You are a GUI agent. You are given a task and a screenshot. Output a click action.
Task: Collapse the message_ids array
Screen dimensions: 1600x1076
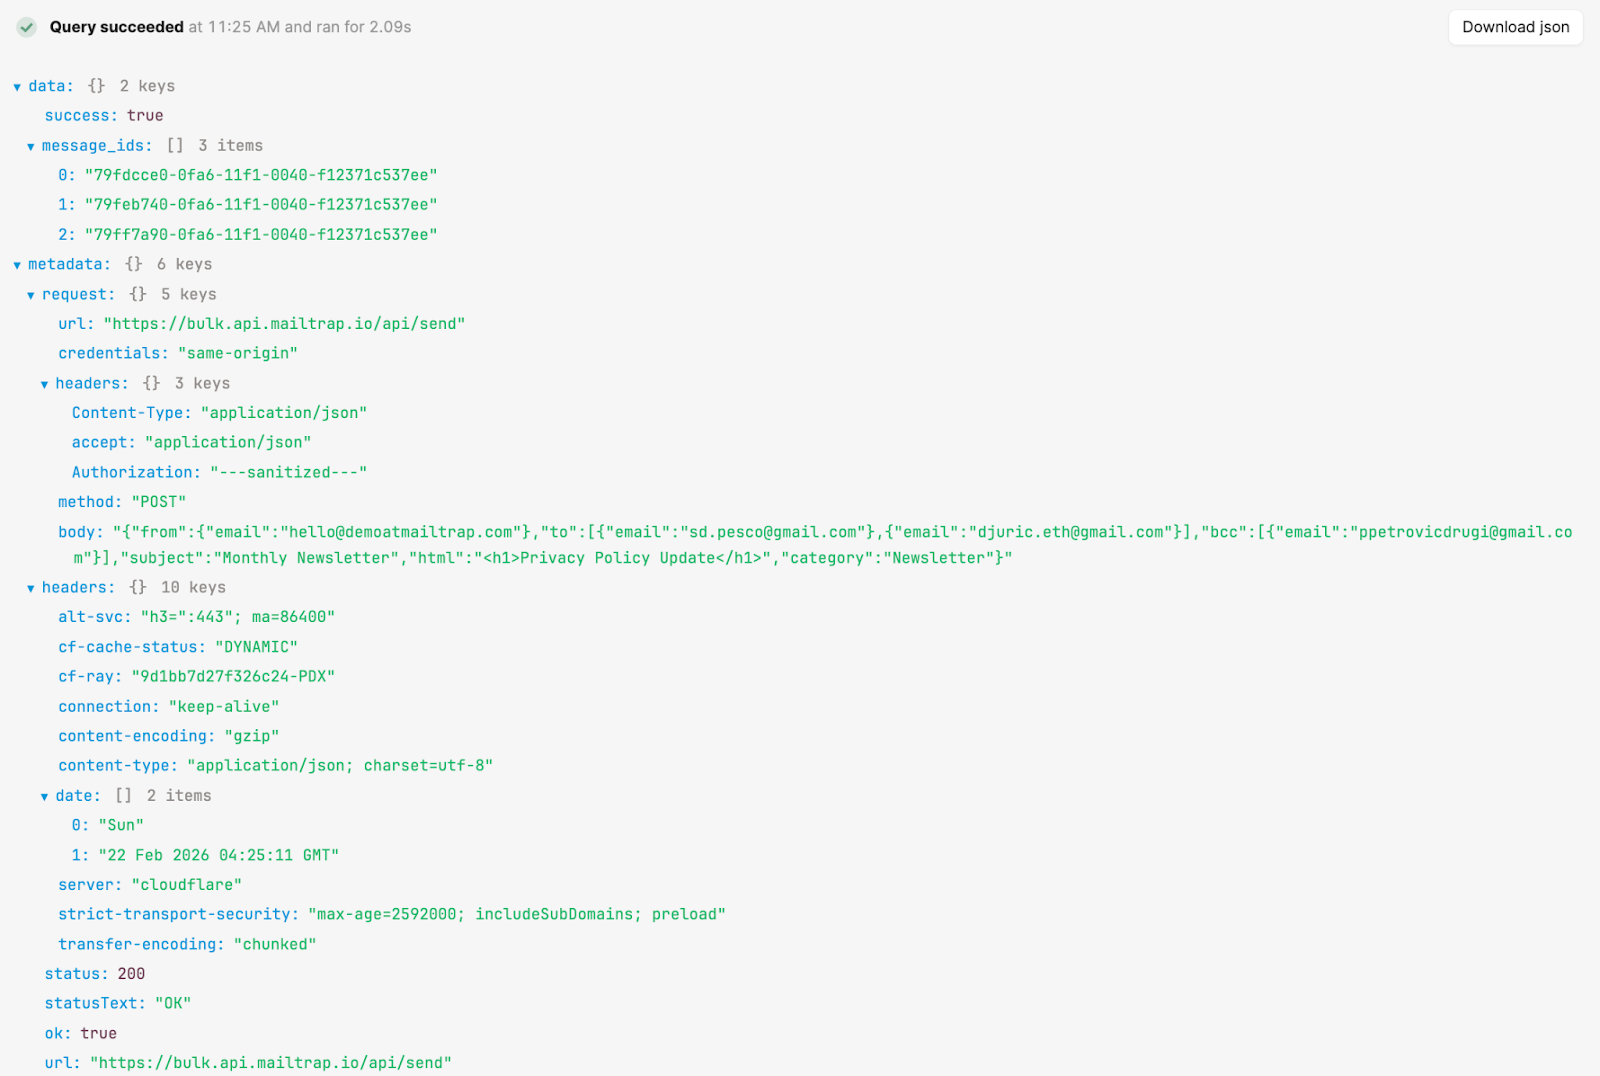click(31, 147)
